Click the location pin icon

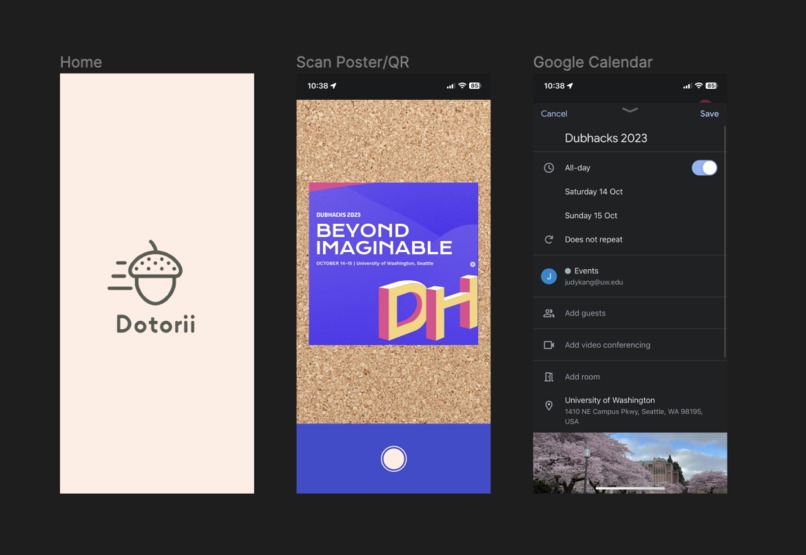coord(548,405)
